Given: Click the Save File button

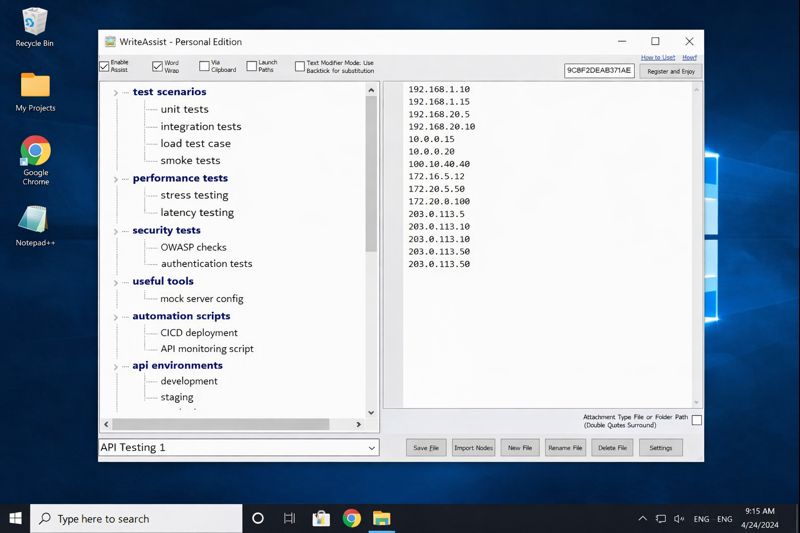Looking at the screenshot, I should 426,448.
